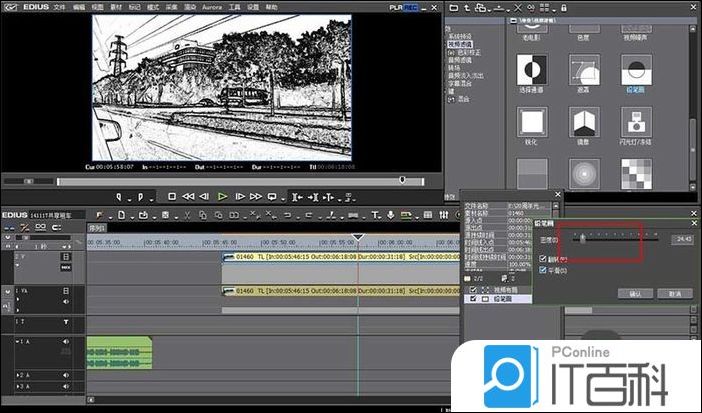Disable the pencil sketch filter checkbox in info panel
702x413 pixels.
point(473,299)
